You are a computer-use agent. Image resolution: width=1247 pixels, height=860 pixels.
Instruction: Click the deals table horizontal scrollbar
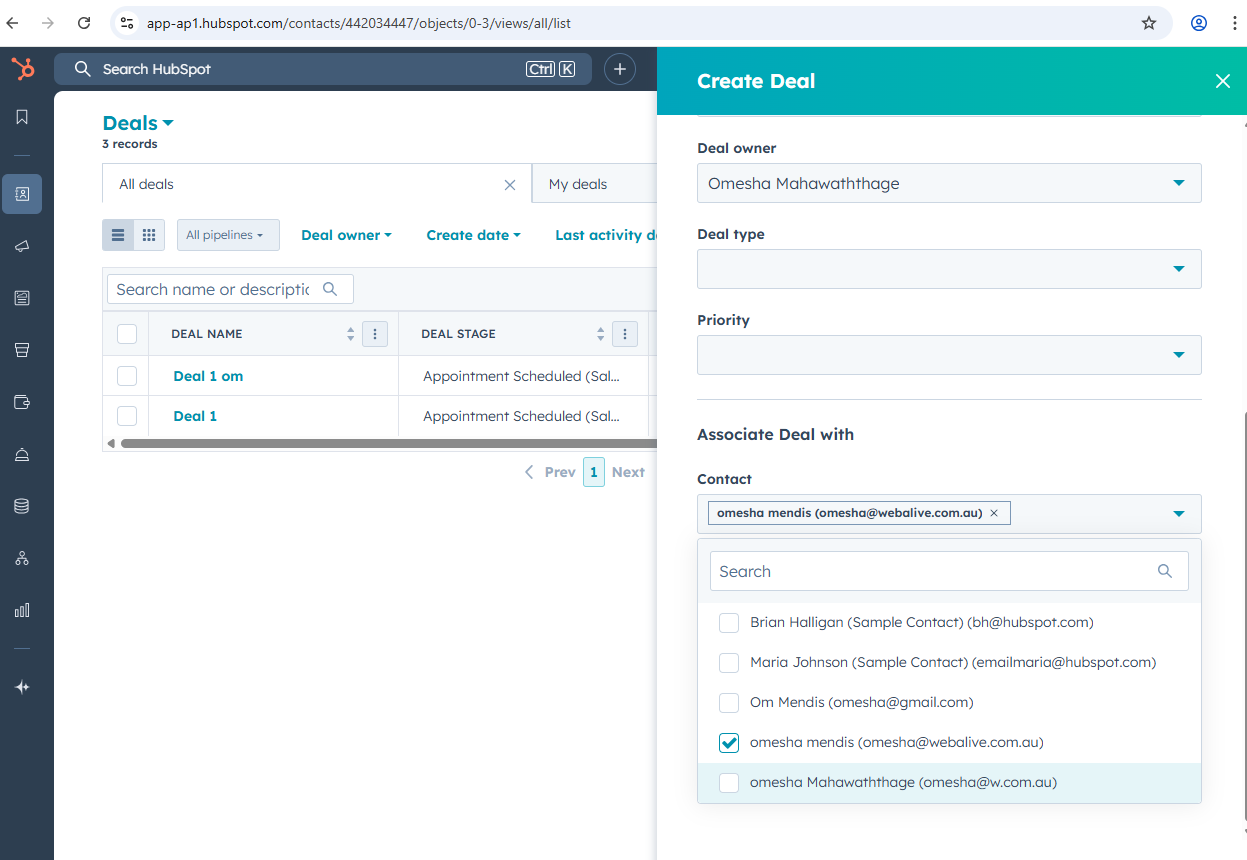tap(388, 443)
